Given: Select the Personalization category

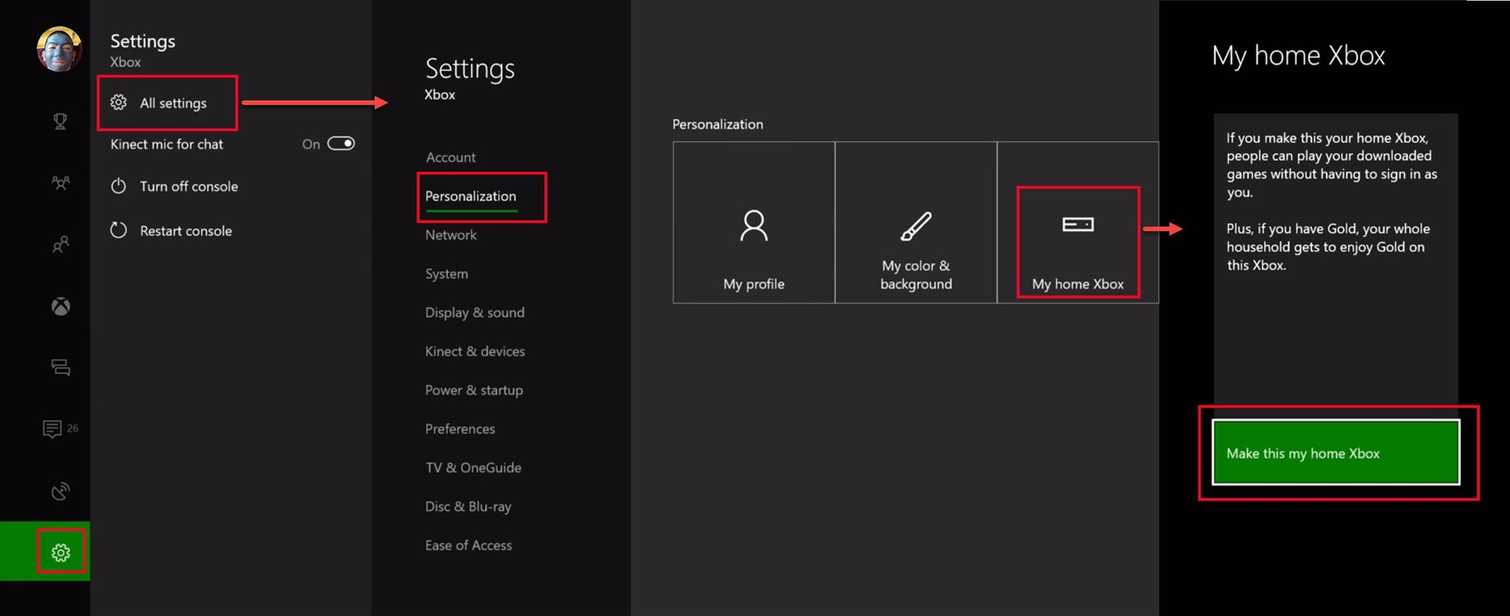Looking at the screenshot, I should pos(471,196).
